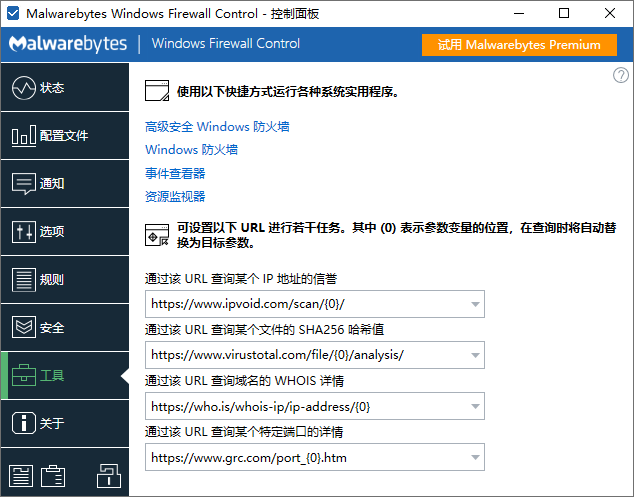Image resolution: width=634 pixels, height=497 pixels.
Task: Expand the ipvoid.com URL dropdown arrow
Action: coord(475,304)
